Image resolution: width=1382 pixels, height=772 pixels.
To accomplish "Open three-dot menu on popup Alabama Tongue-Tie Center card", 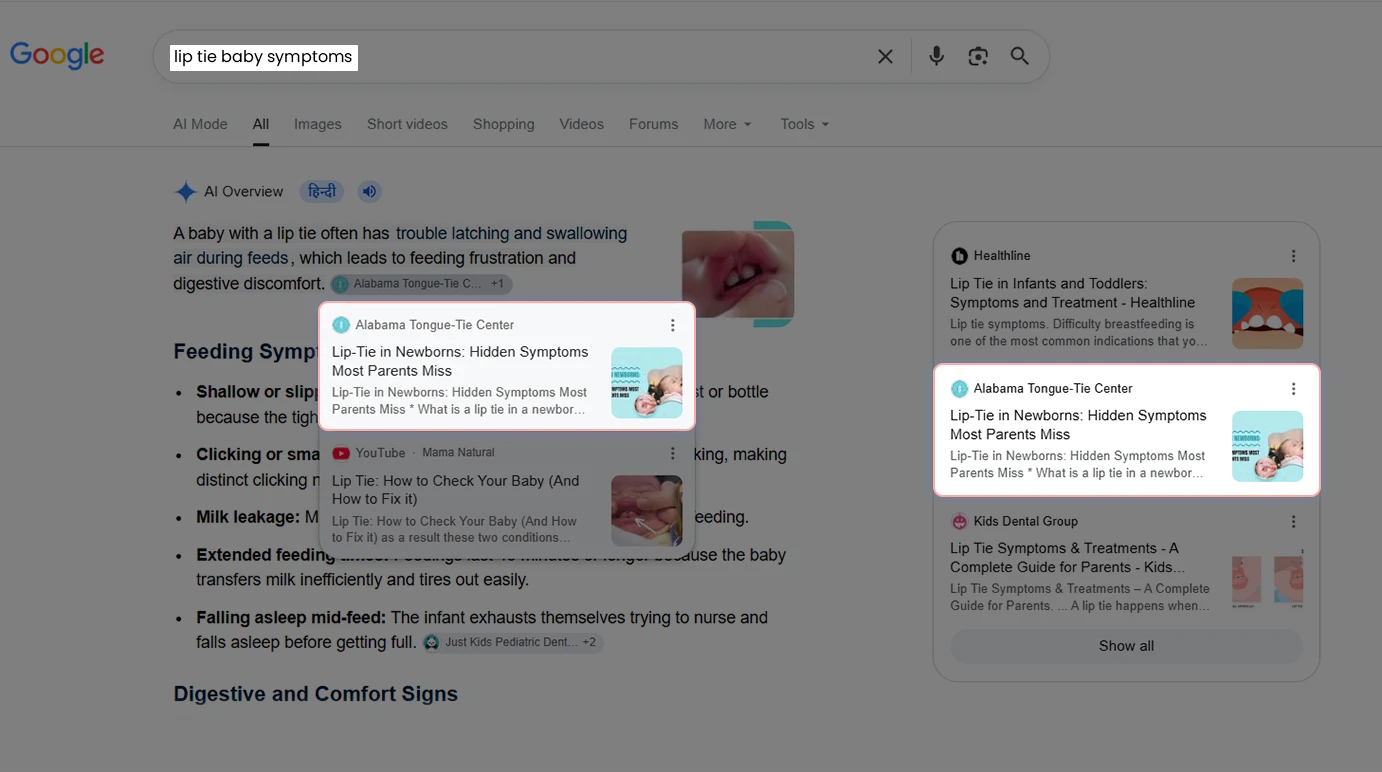I will click(x=673, y=325).
